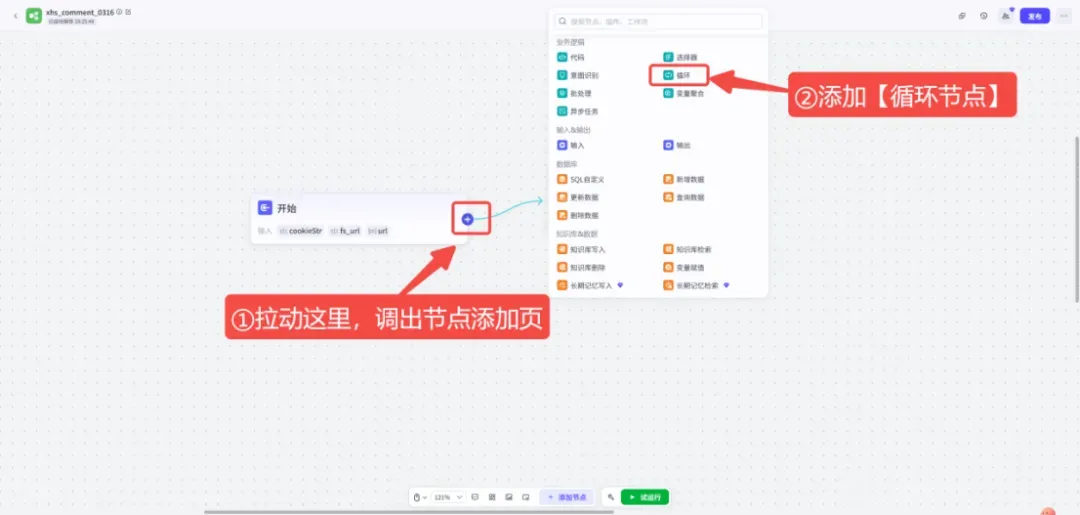Edit workflow name via pencil icon
Viewport: 1080px width, 515px height.
click(x=129, y=12)
